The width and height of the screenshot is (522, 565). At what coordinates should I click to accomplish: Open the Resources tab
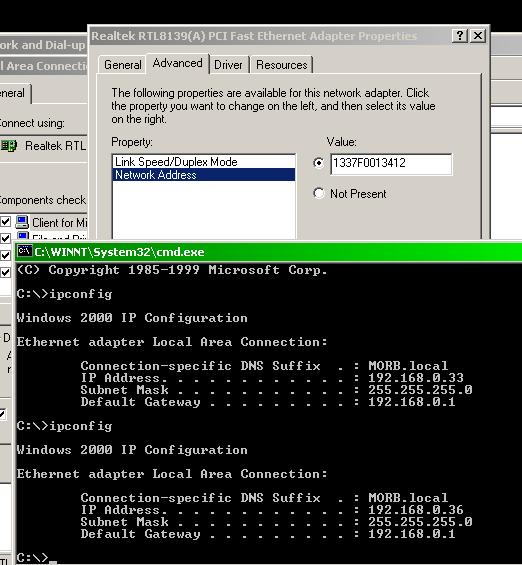[281, 65]
